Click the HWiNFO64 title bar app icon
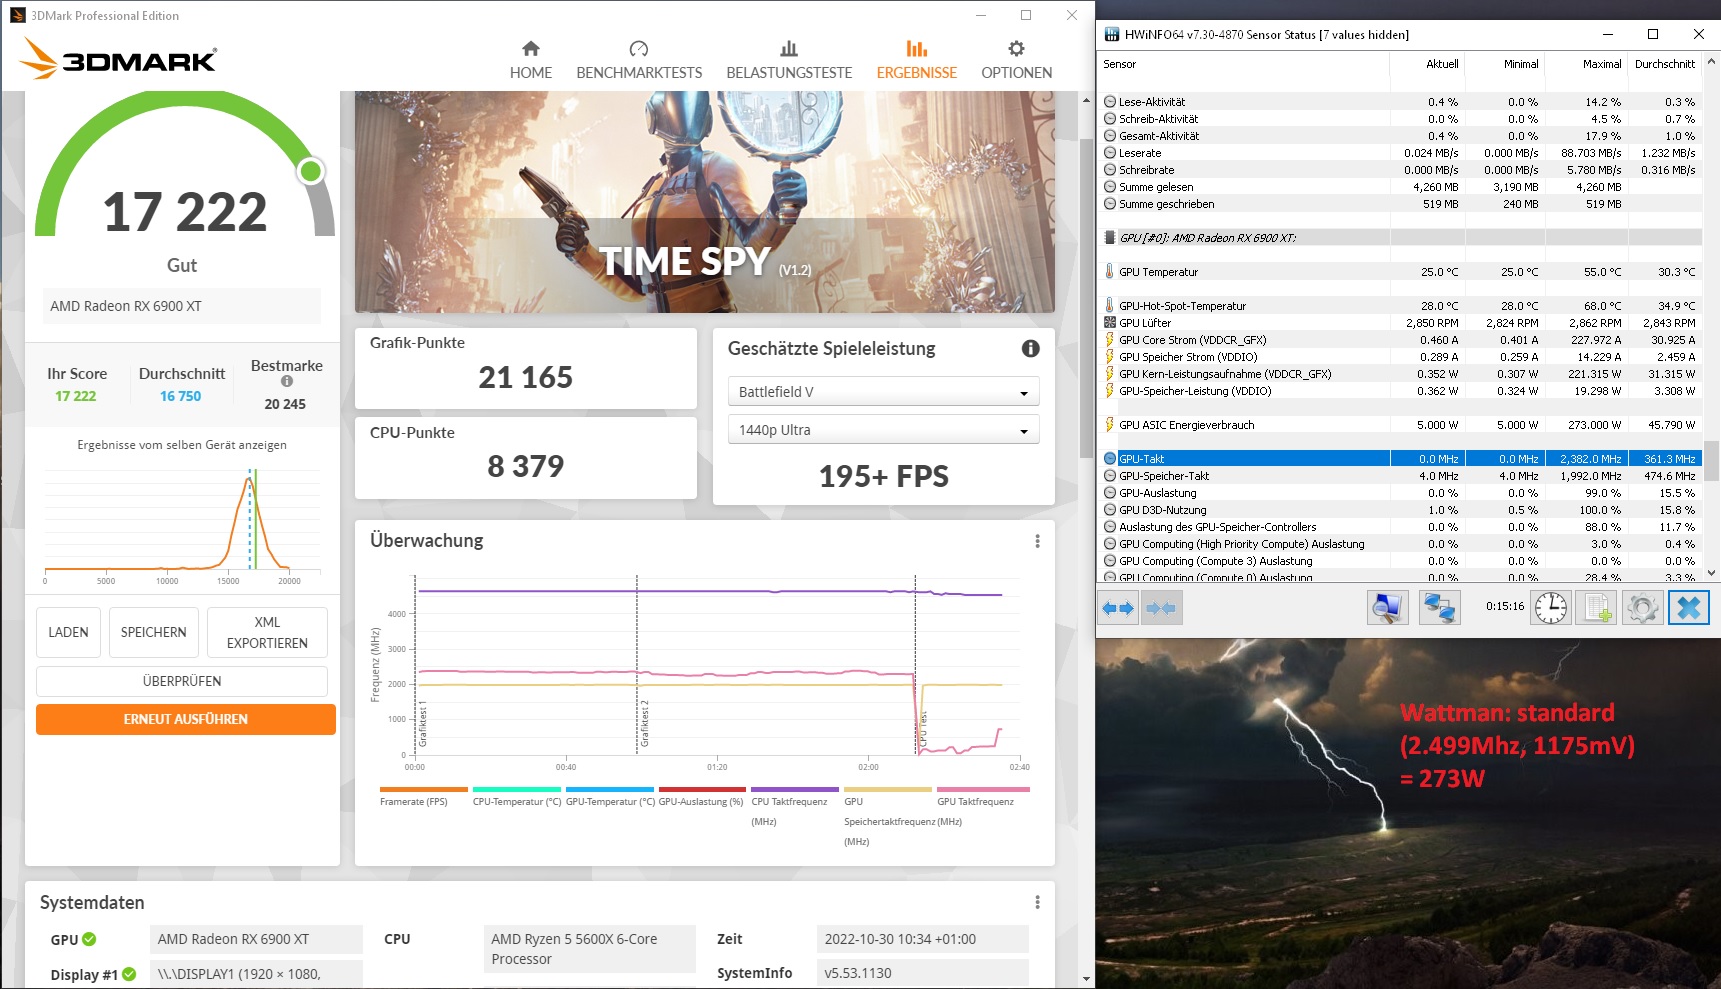Image resolution: width=1721 pixels, height=989 pixels. [x=1111, y=34]
